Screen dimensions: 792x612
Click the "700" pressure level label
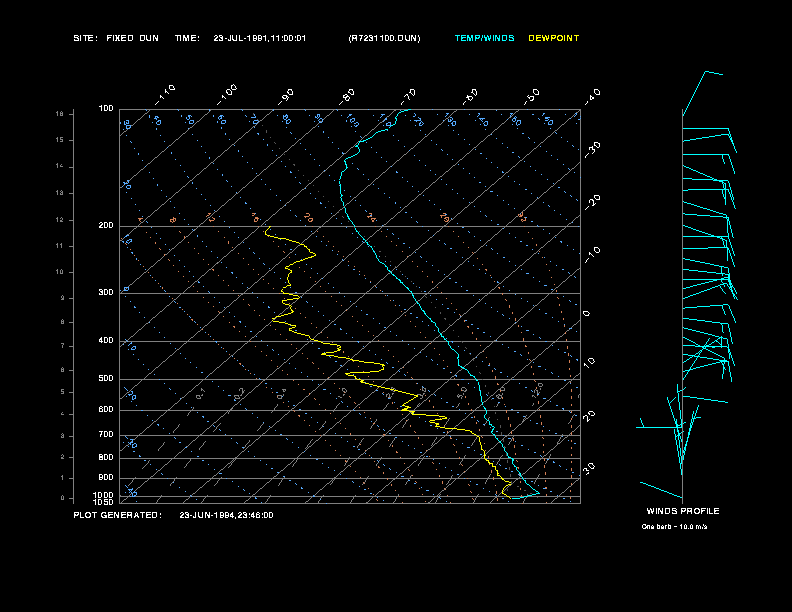(106, 434)
